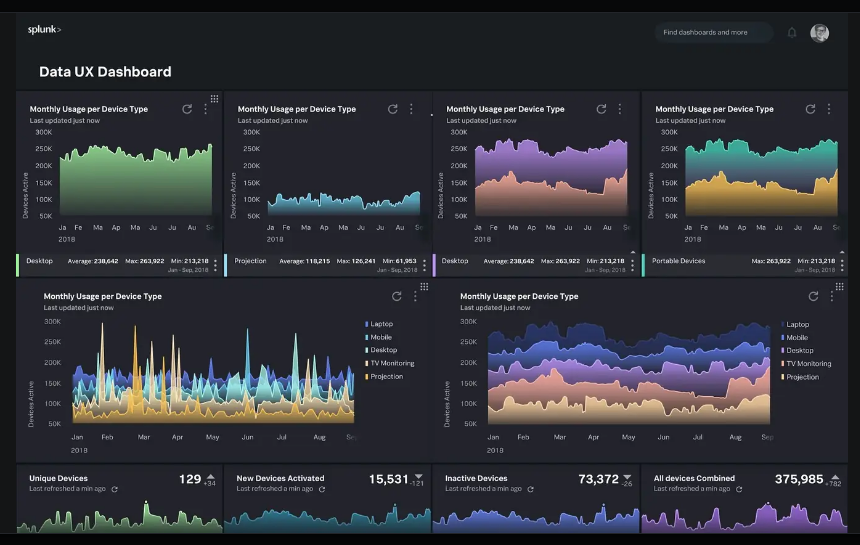Refresh the stacked area multi-device chart panel

coord(813,297)
